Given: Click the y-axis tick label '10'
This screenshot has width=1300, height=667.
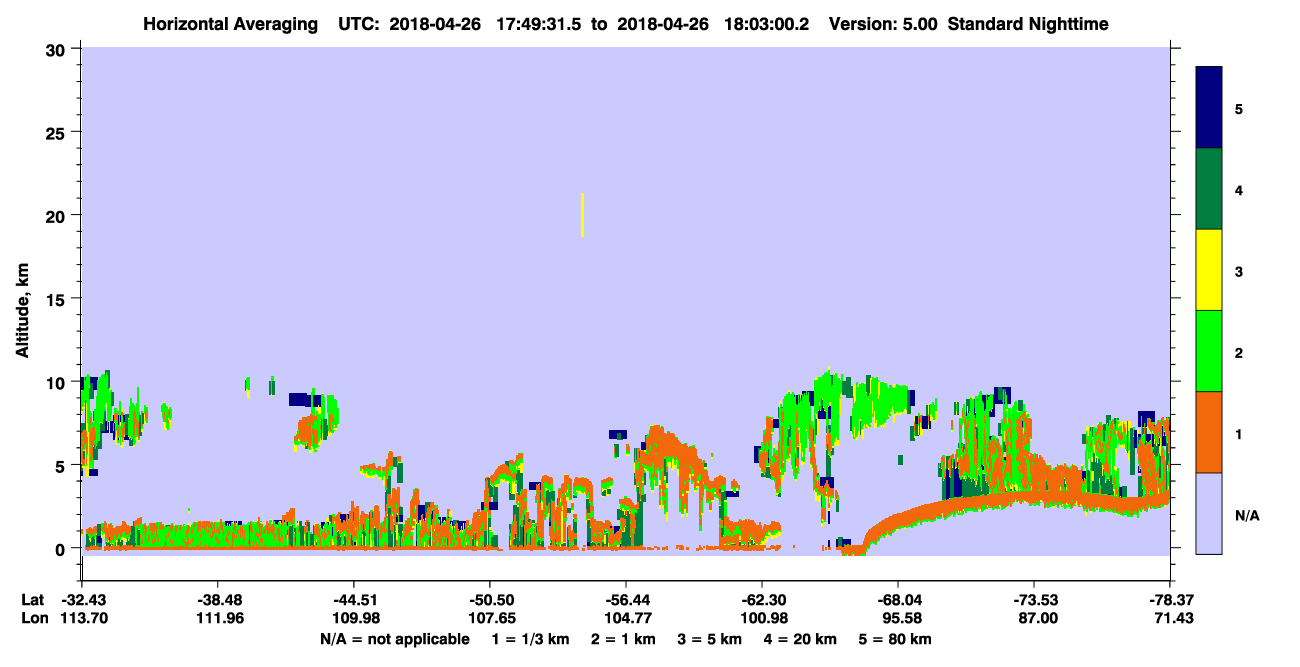Looking at the screenshot, I should click(x=58, y=382).
